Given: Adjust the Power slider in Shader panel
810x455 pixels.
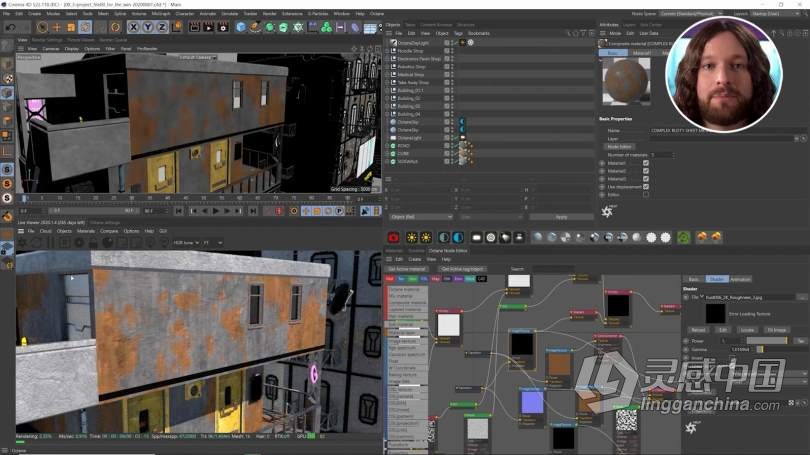Looking at the screenshot, I should tap(767, 341).
